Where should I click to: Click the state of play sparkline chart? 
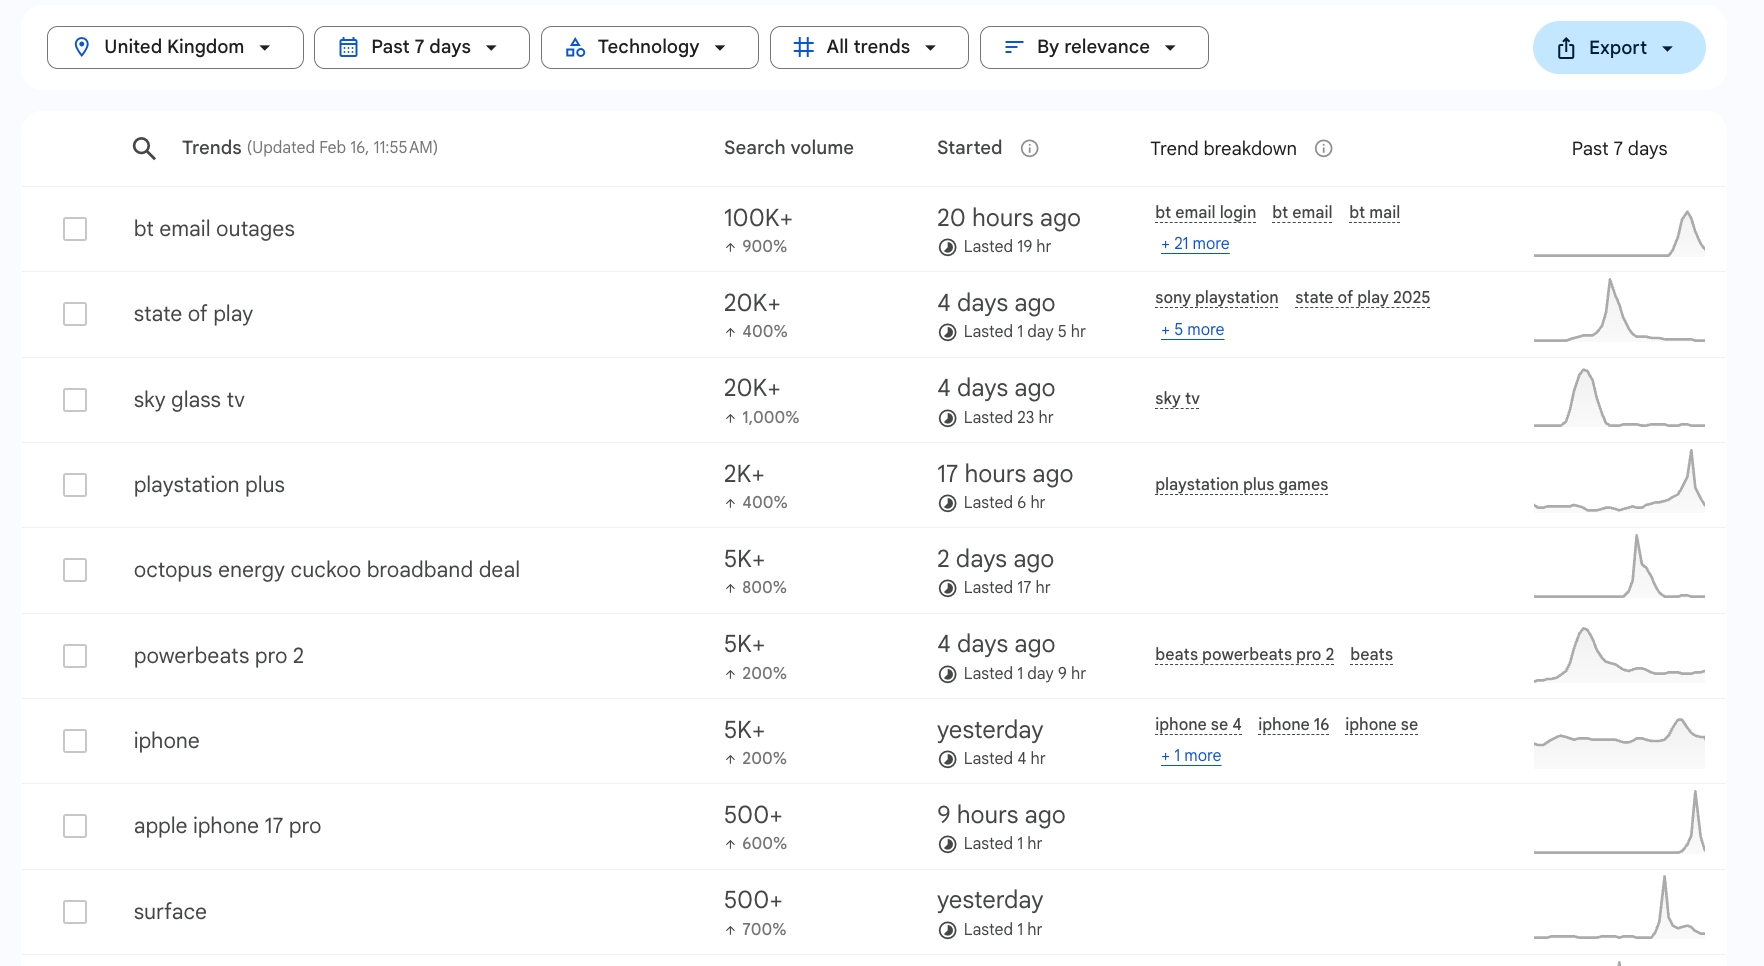pyautogui.click(x=1619, y=311)
